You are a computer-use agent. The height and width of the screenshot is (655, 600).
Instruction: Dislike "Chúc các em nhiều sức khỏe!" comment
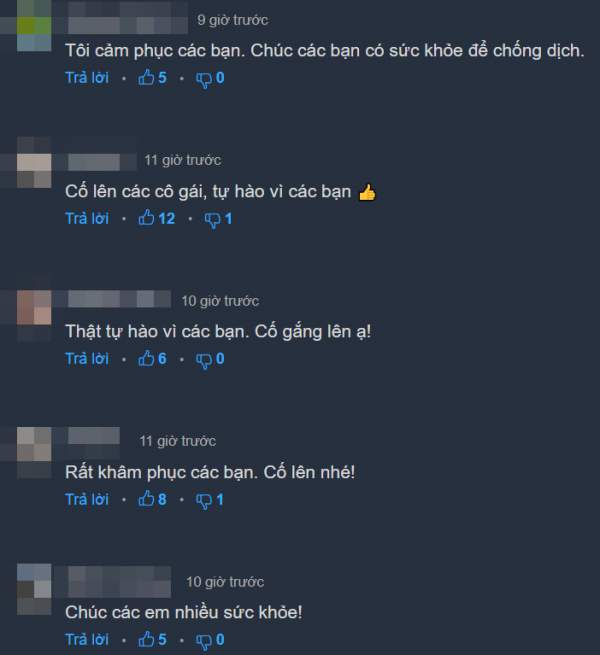pyautogui.click(x=210, y=640)
